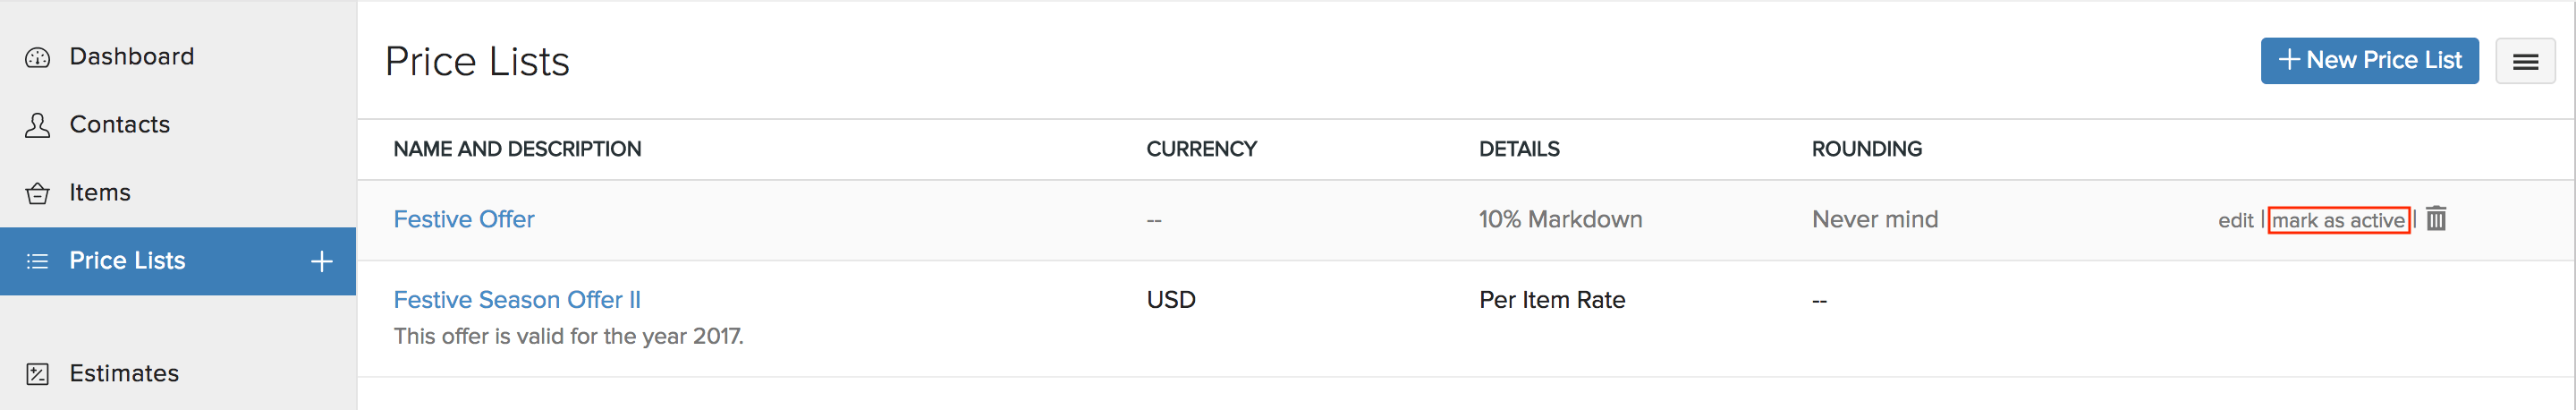Select Price Lists in sidebar
Screen dimensions: 2576x410
(127, 261)
